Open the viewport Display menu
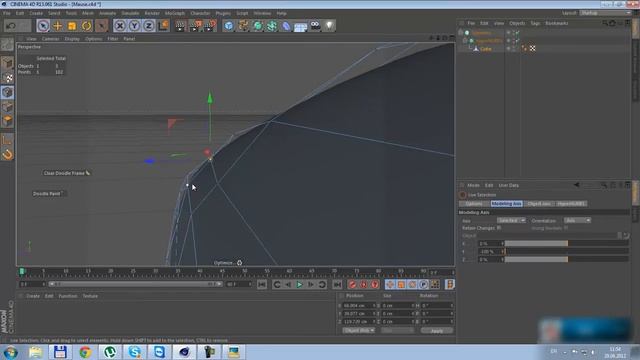The height and width of the screenshot is (360, 640). (x=72, y=39)
